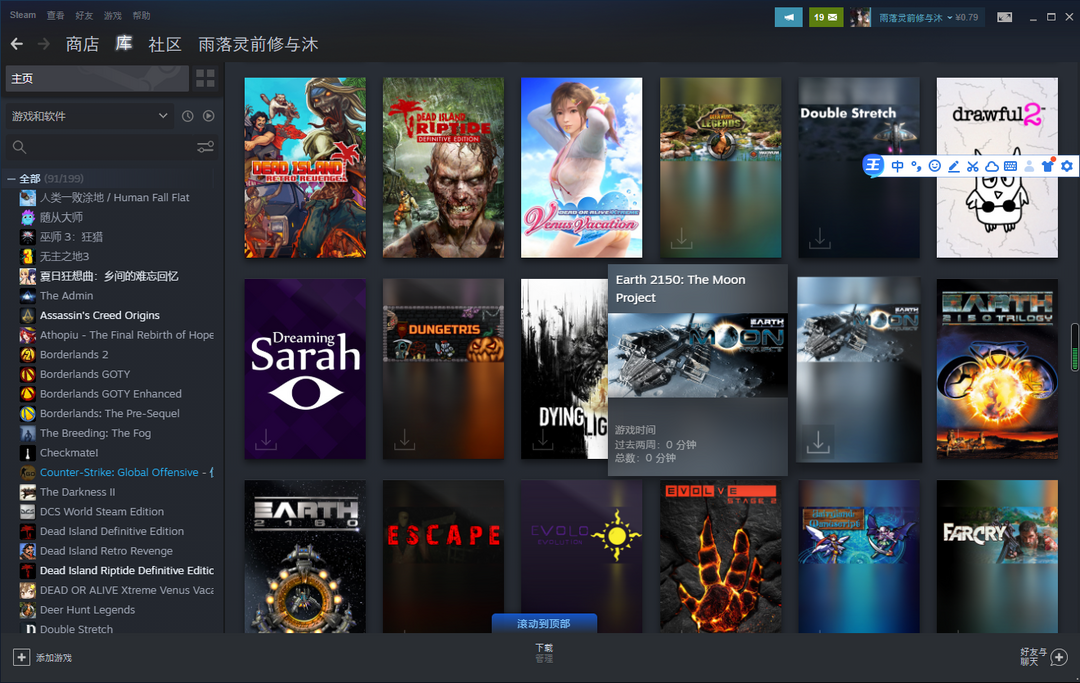Click download icon on Dreaming Sarah cover
This screenshot has width=1080, height=683.
click(x=266, y=439)
